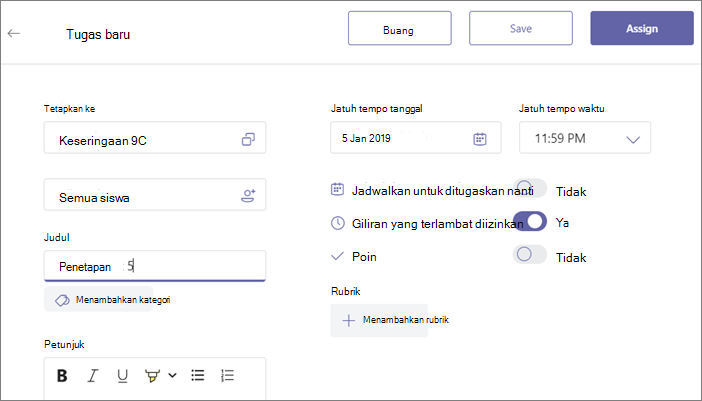
Task: Click the 5 Jan 2019 due date field
Action: (x=415, y=137)
